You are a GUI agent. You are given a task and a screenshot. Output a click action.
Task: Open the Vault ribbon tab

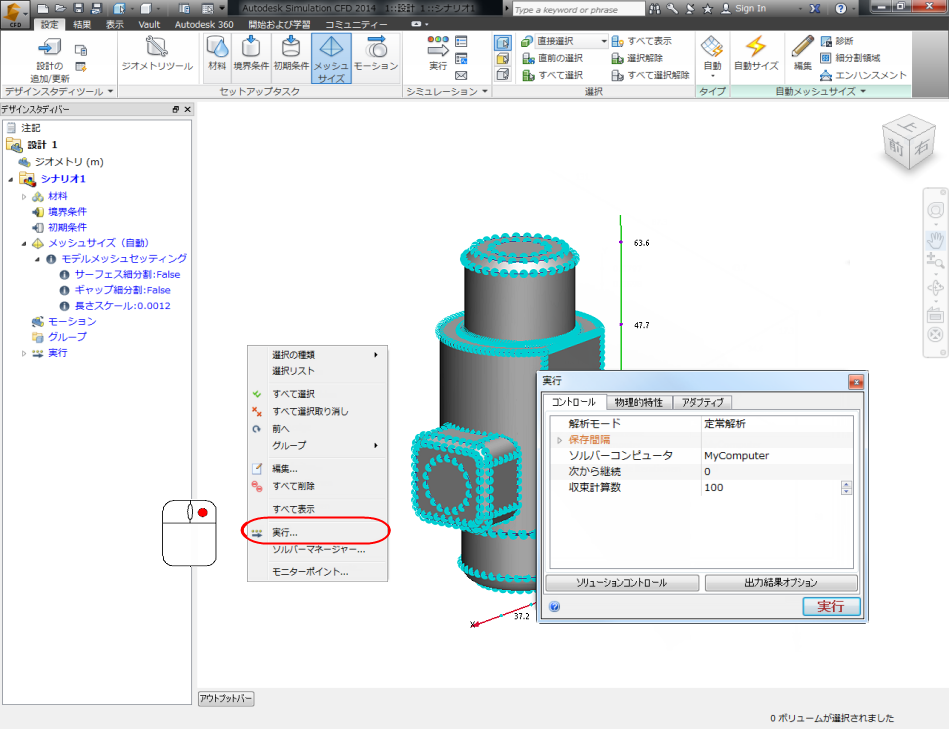(149, 24)
